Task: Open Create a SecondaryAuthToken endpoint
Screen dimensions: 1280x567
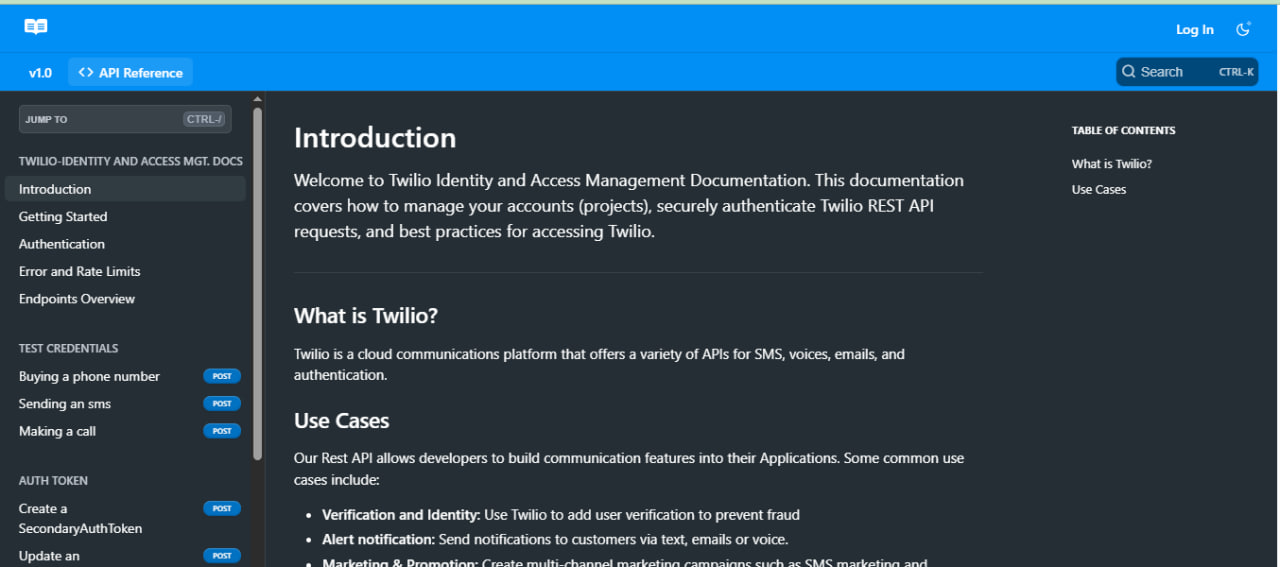Action: click(80, 518)
